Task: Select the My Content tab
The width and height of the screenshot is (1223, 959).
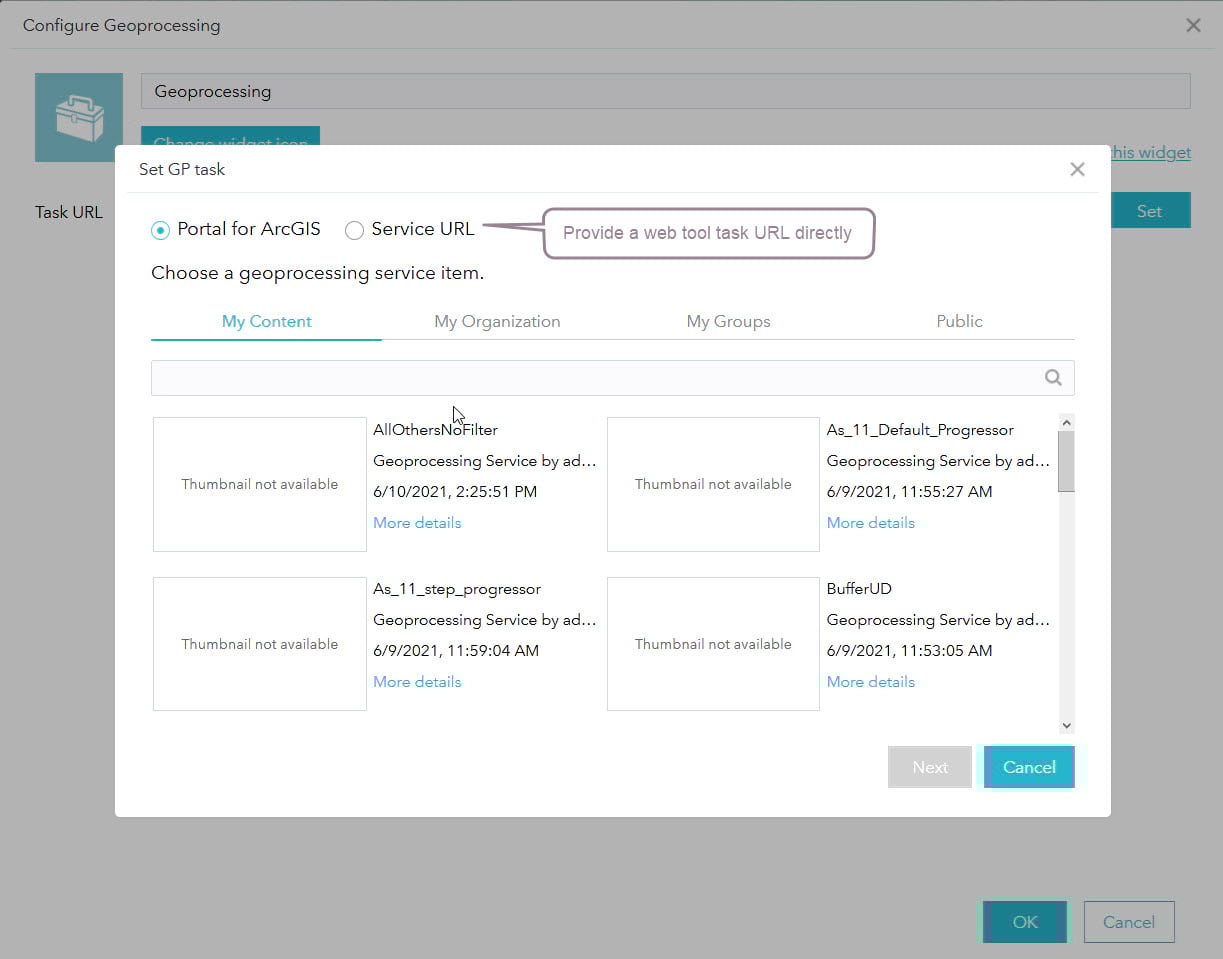Action: (x=266, y=321)
